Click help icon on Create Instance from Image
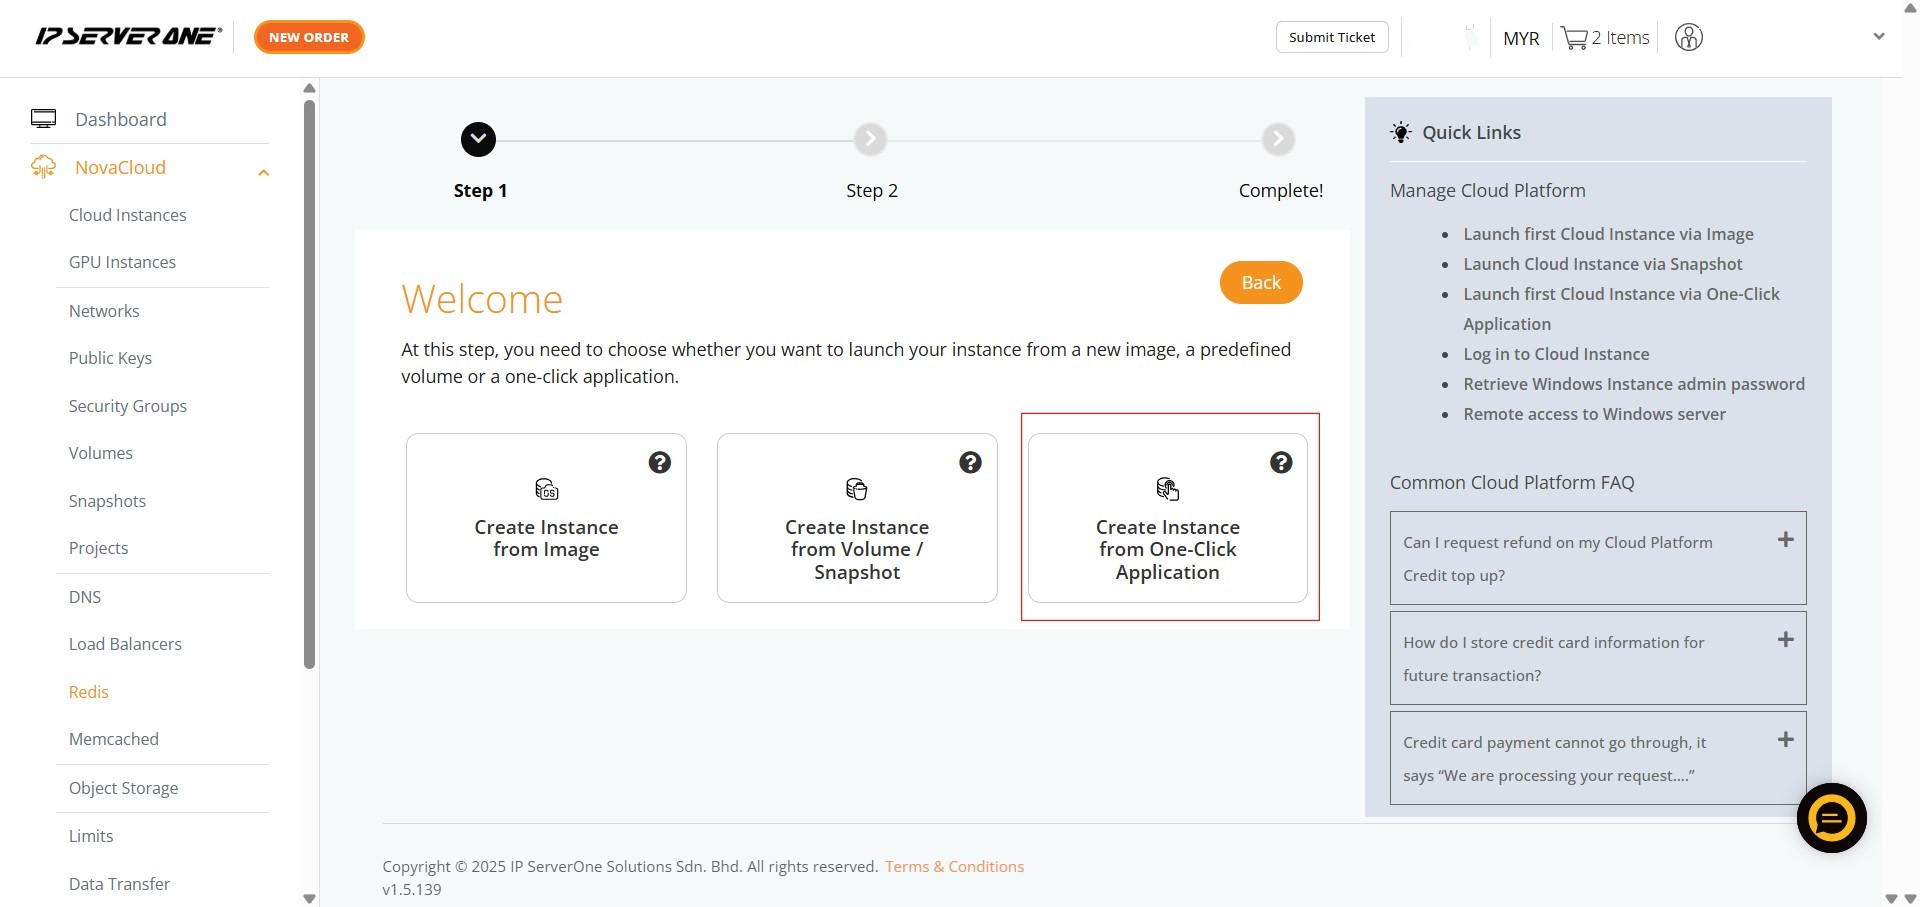The height and width of the screenshot is (907, 1920). pyautogui.click(x=659, y=462)
